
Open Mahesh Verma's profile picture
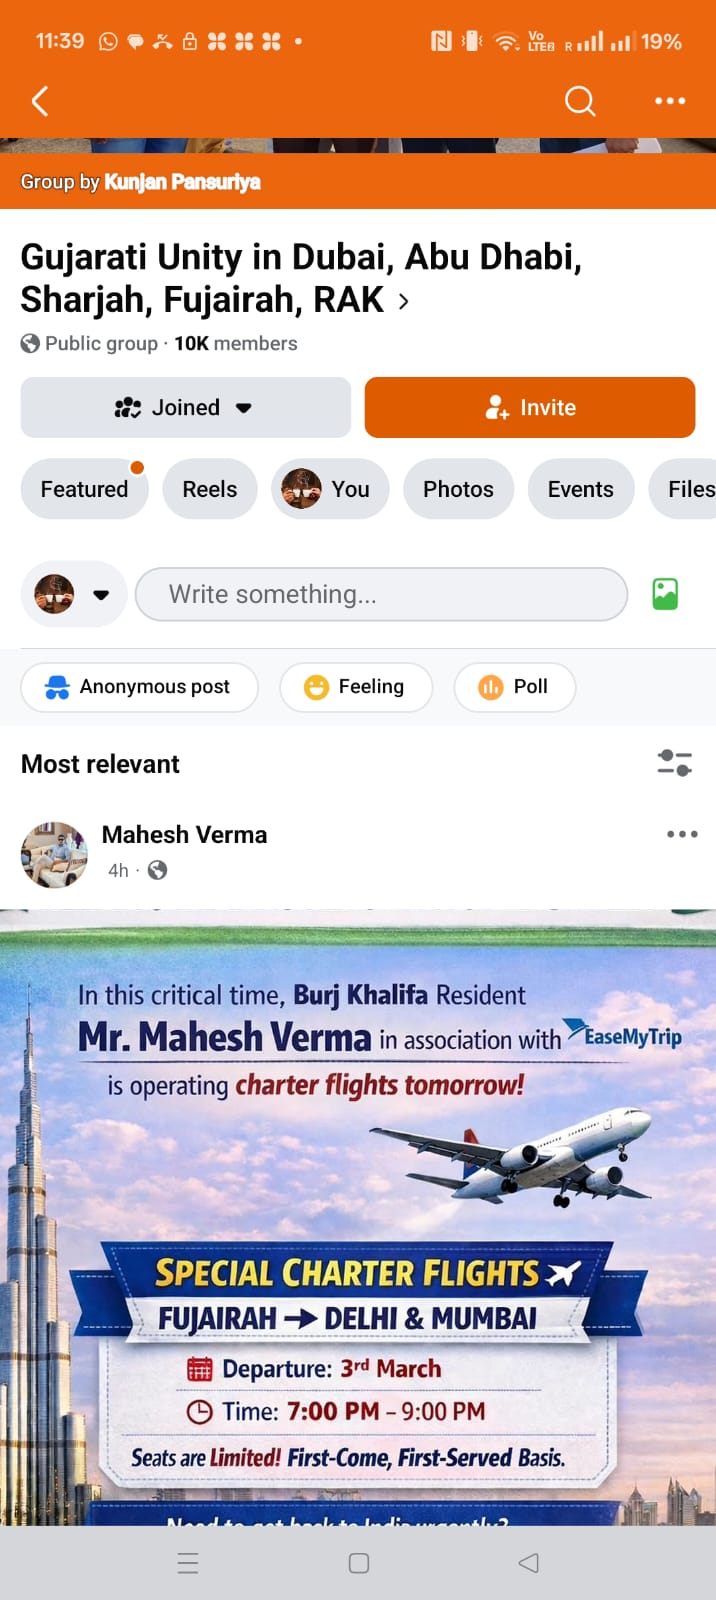point(54,854)
